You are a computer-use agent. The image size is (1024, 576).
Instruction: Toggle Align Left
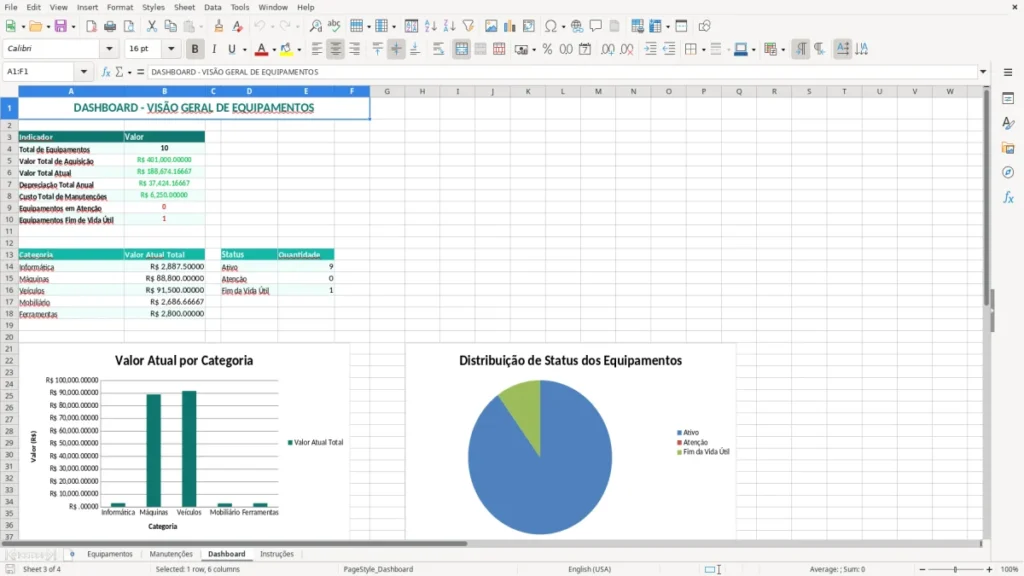(x=317, y=49)
